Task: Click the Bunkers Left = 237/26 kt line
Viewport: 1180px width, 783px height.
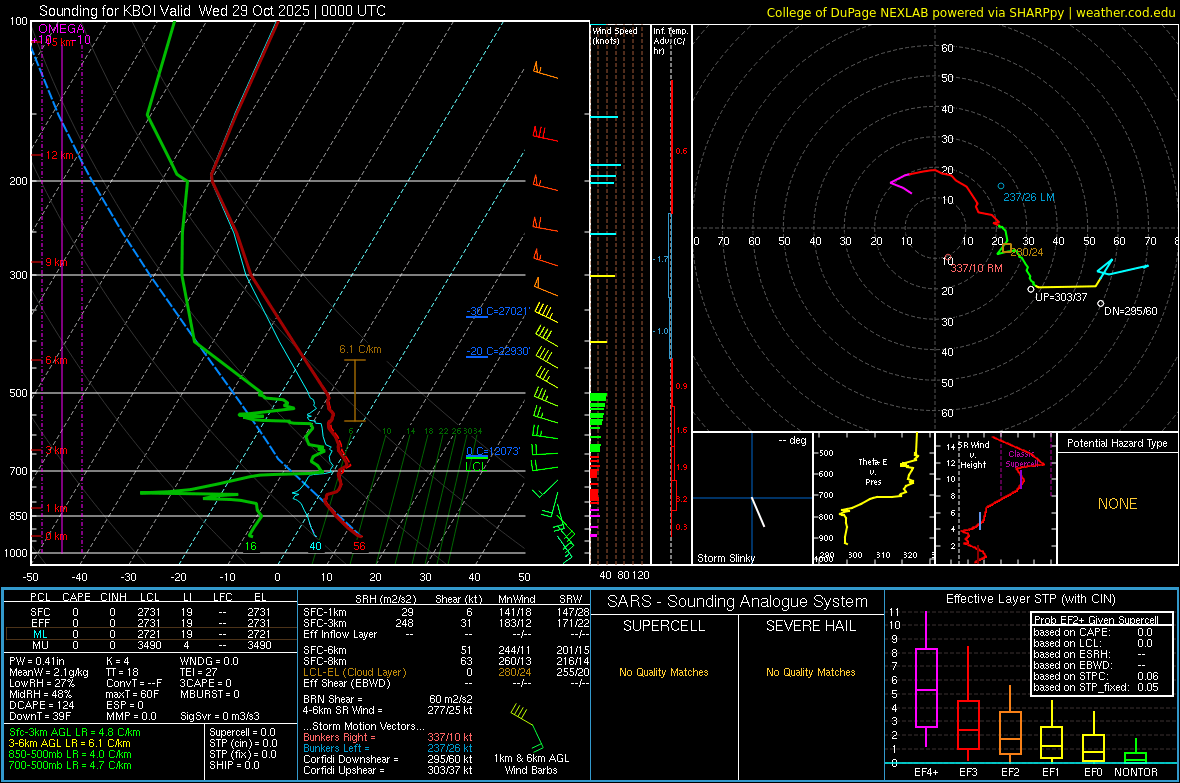Action: coord(388,748)
